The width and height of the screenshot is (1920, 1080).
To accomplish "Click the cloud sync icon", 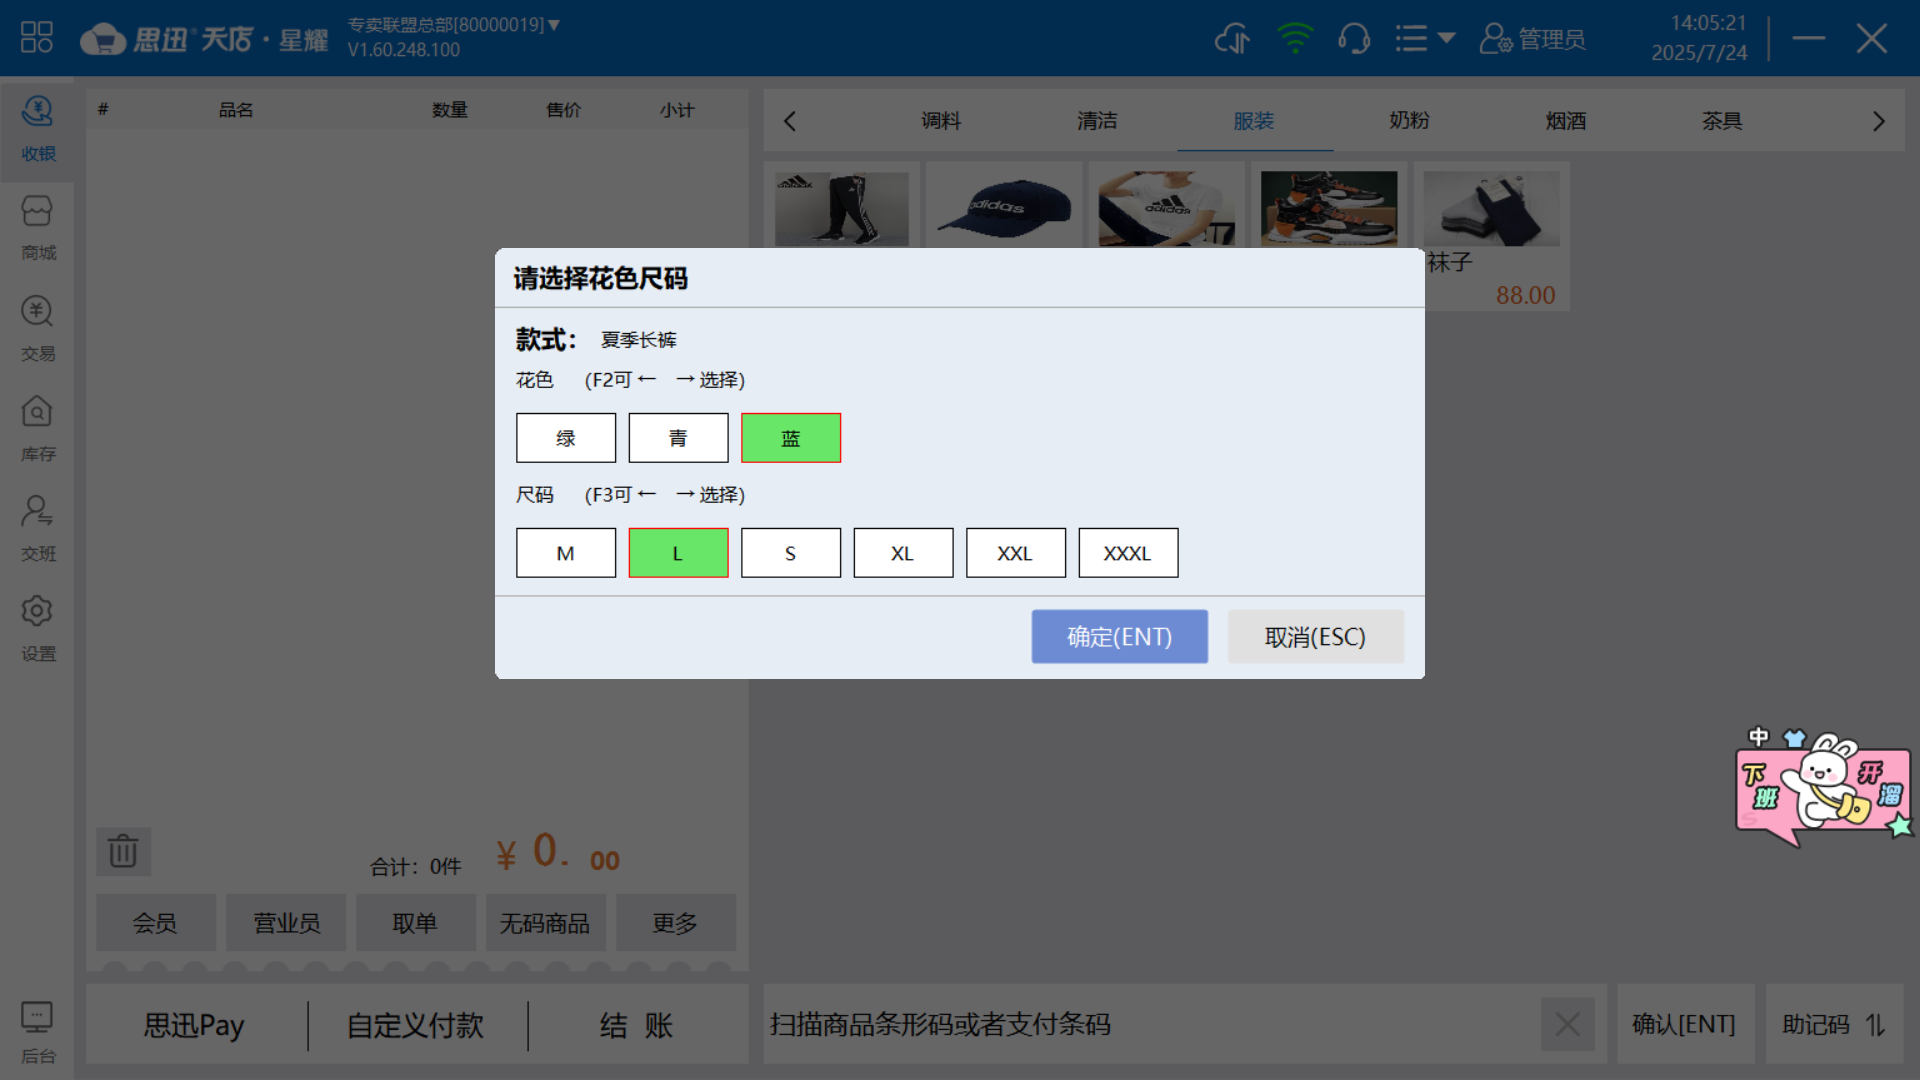I will point(1233,38).
